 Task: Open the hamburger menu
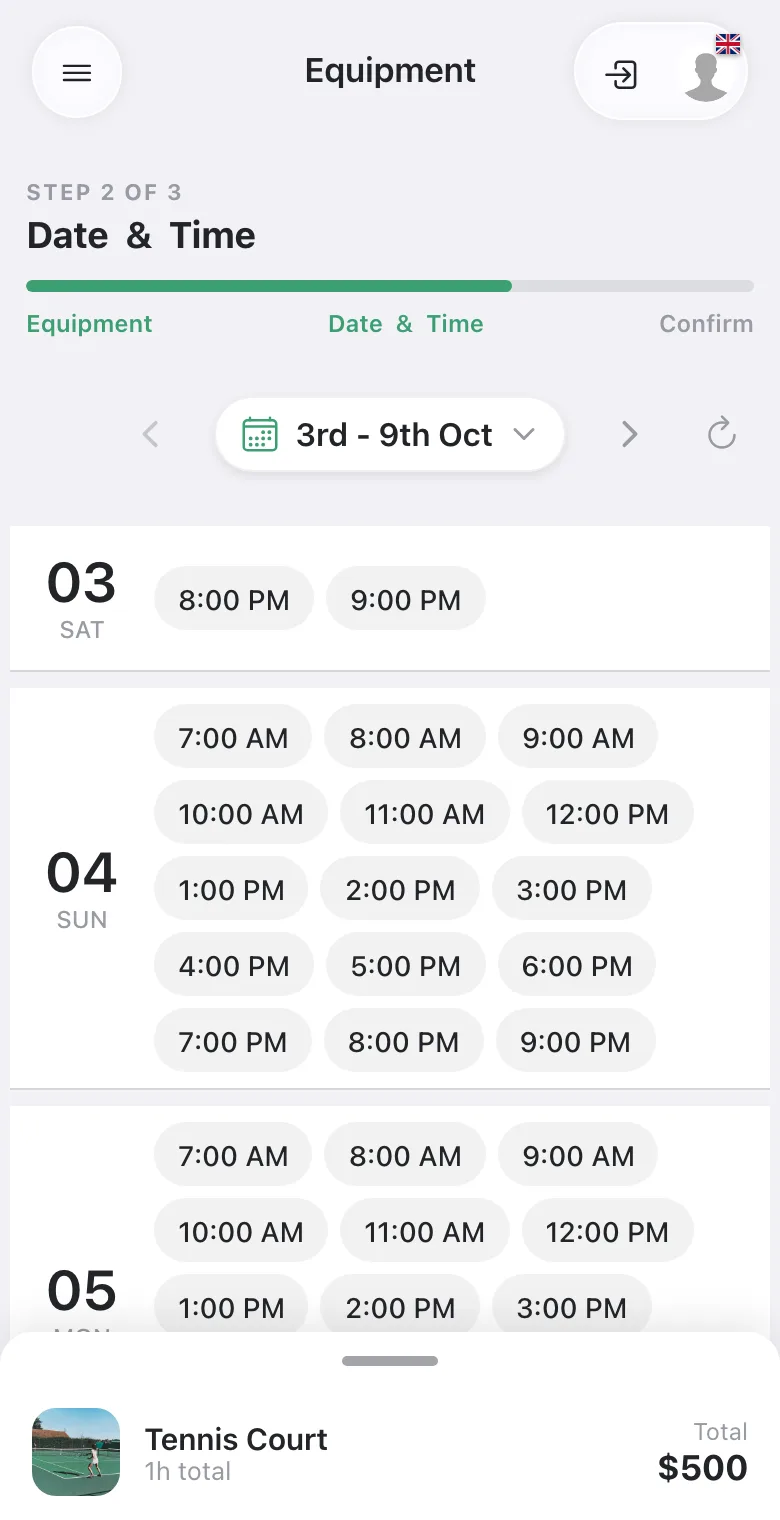[77, 73]
